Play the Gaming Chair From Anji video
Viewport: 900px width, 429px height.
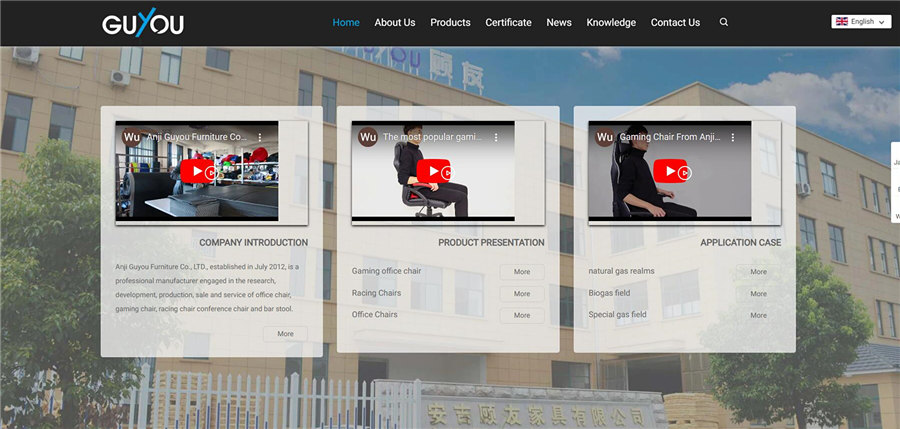[669, 171]
